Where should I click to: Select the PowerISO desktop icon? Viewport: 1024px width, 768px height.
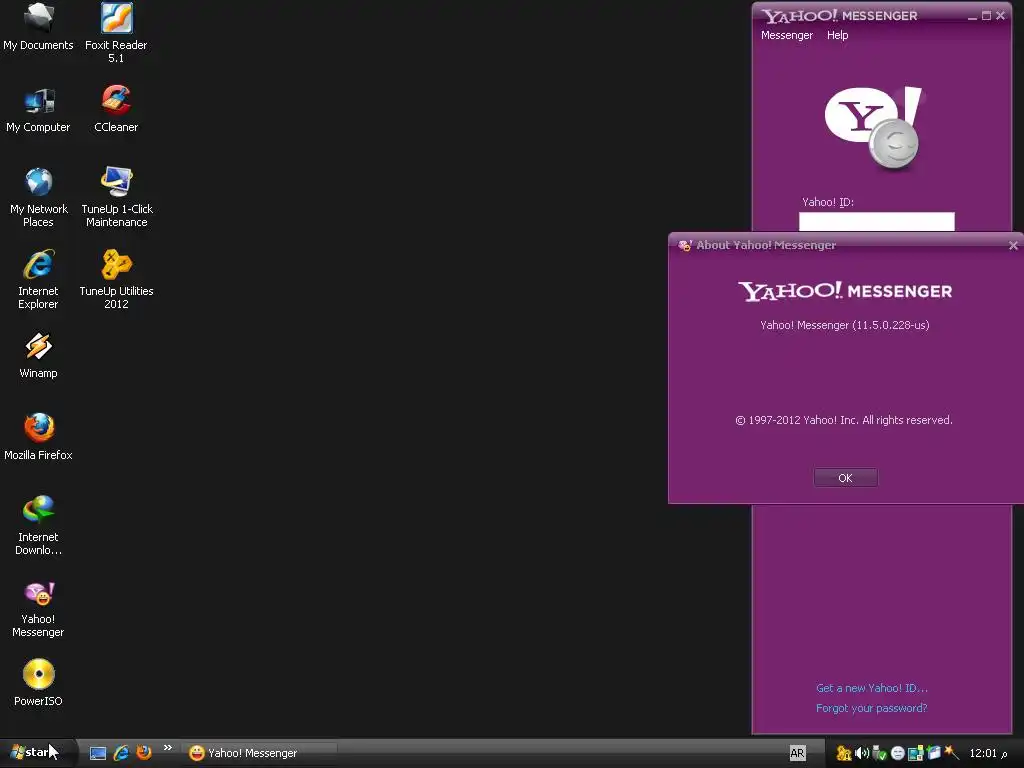pyautogui.click(x=39, y=683)
